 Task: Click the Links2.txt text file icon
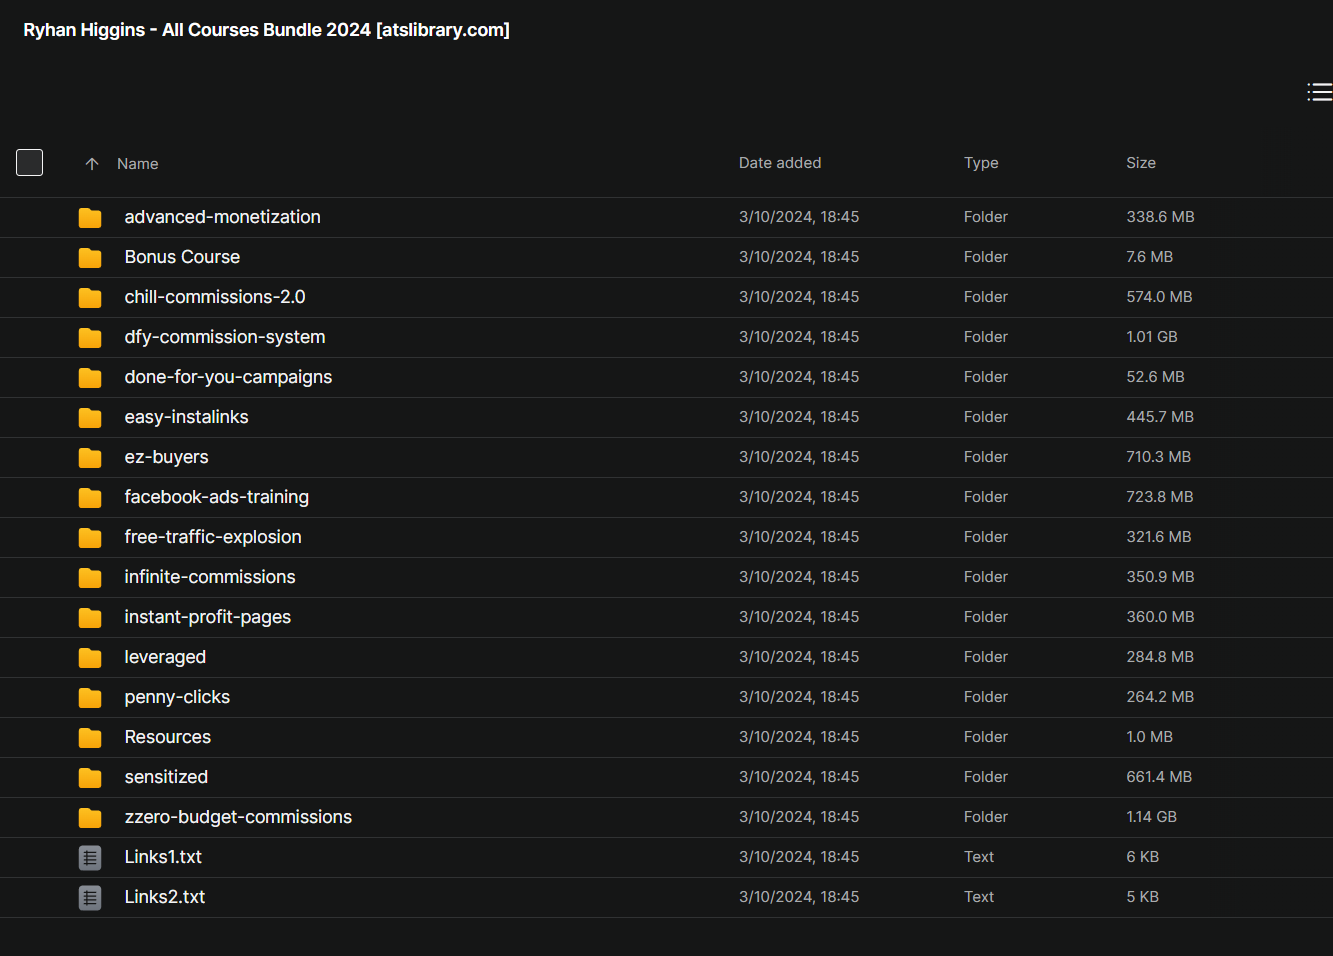coord(90,897)
